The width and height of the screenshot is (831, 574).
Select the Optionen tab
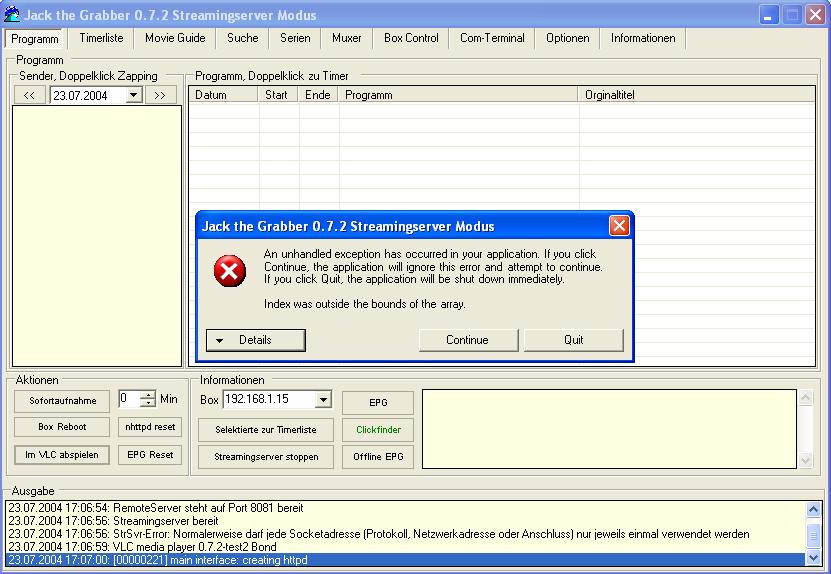point(567,38)
